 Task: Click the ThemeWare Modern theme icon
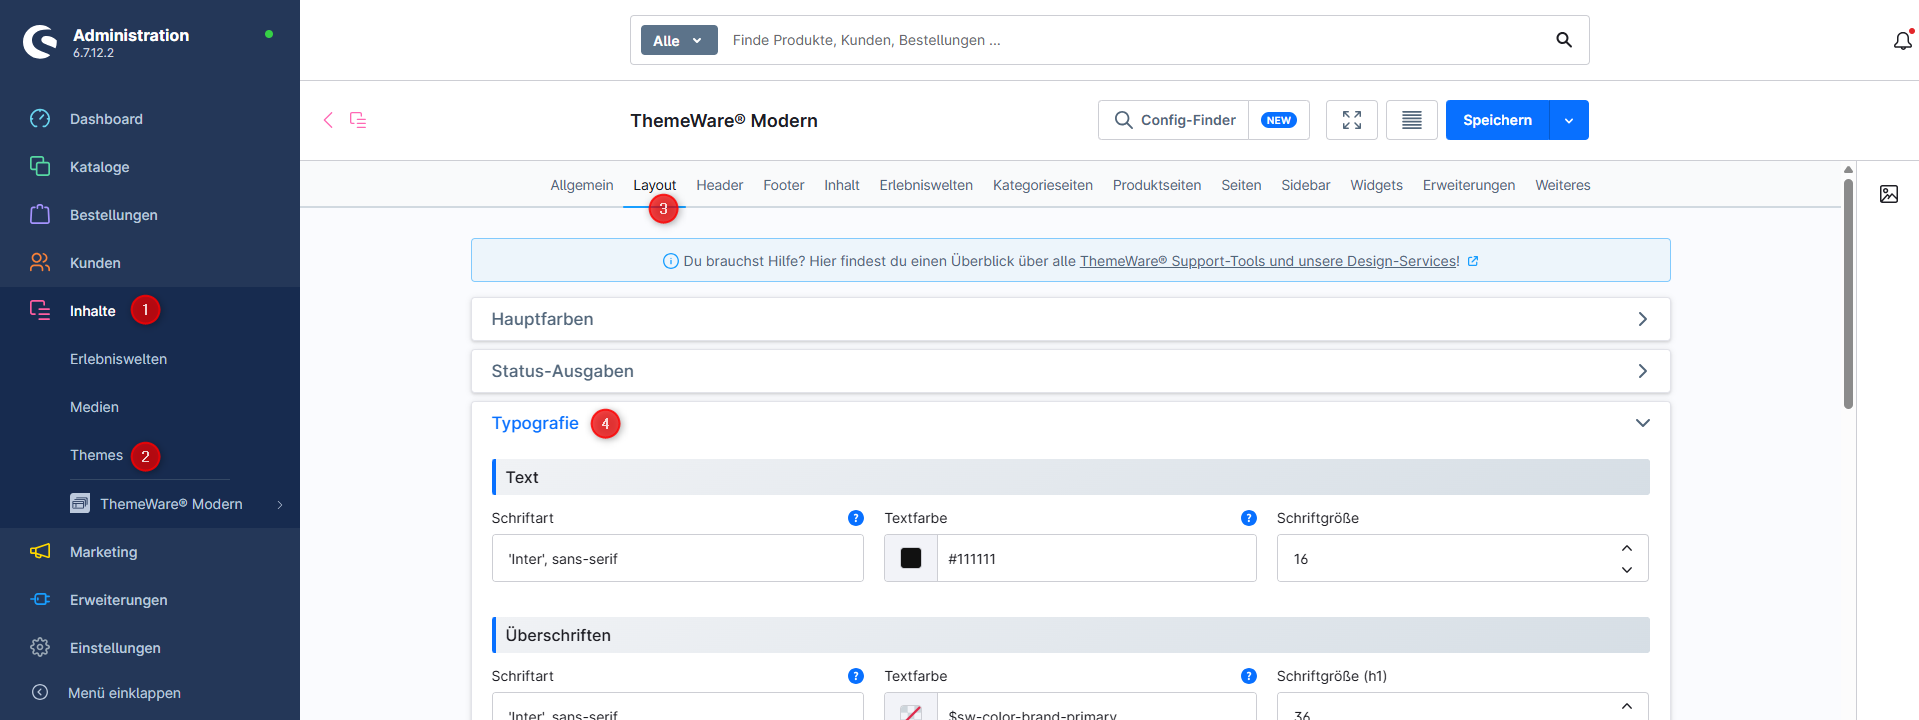(80, 503)
